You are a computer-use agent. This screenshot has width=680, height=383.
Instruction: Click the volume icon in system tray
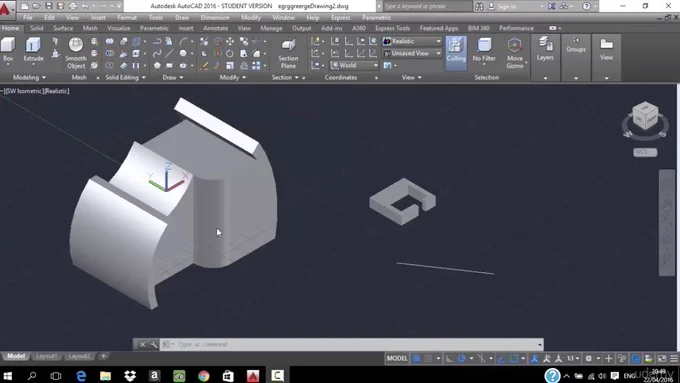coord(602,376)
